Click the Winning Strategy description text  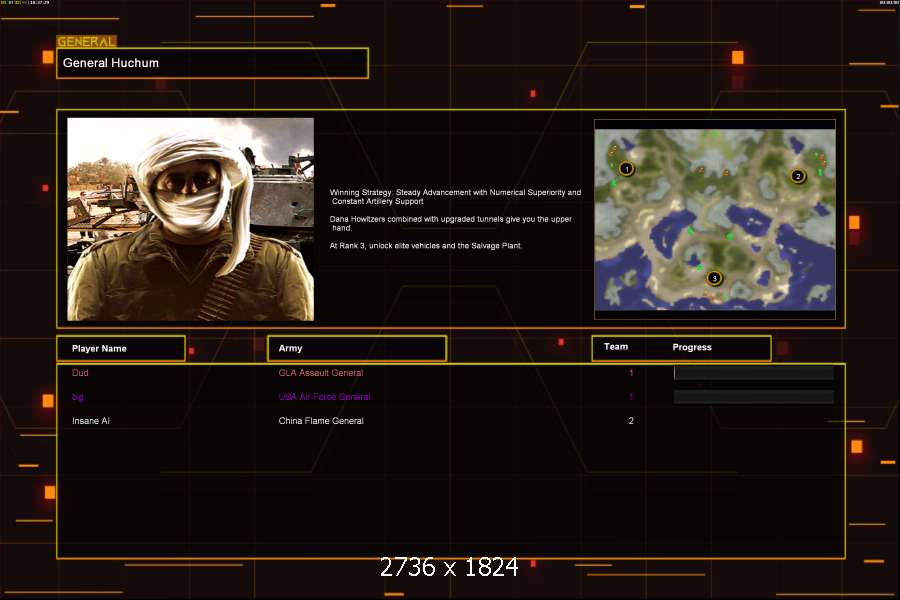(x=455, y=196)
